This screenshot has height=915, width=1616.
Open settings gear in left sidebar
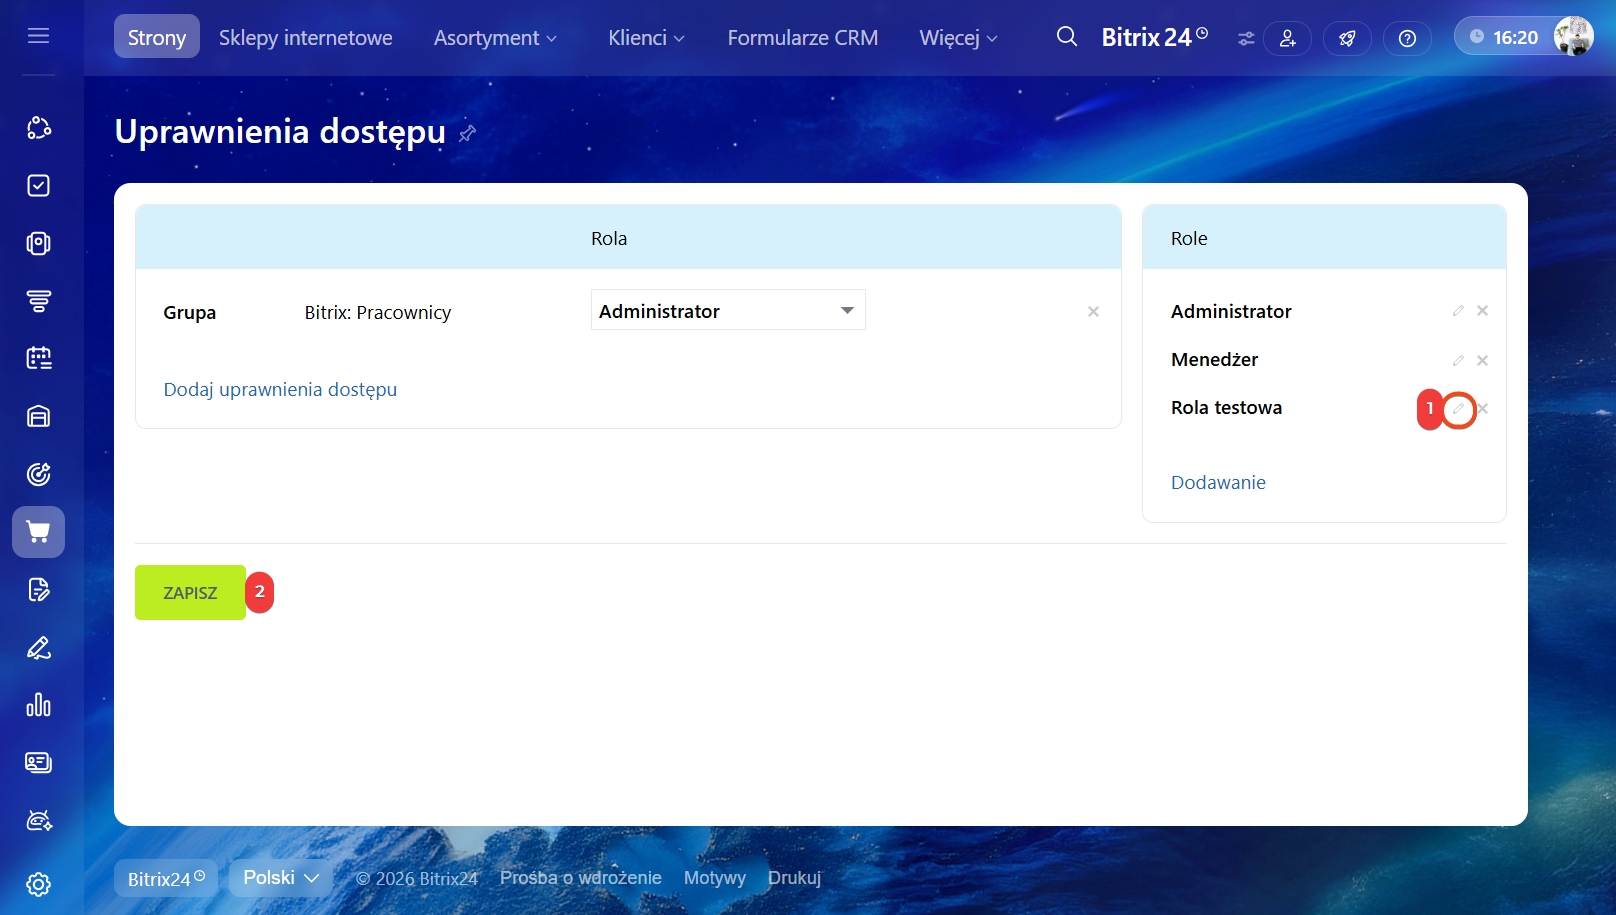point(38,884)
